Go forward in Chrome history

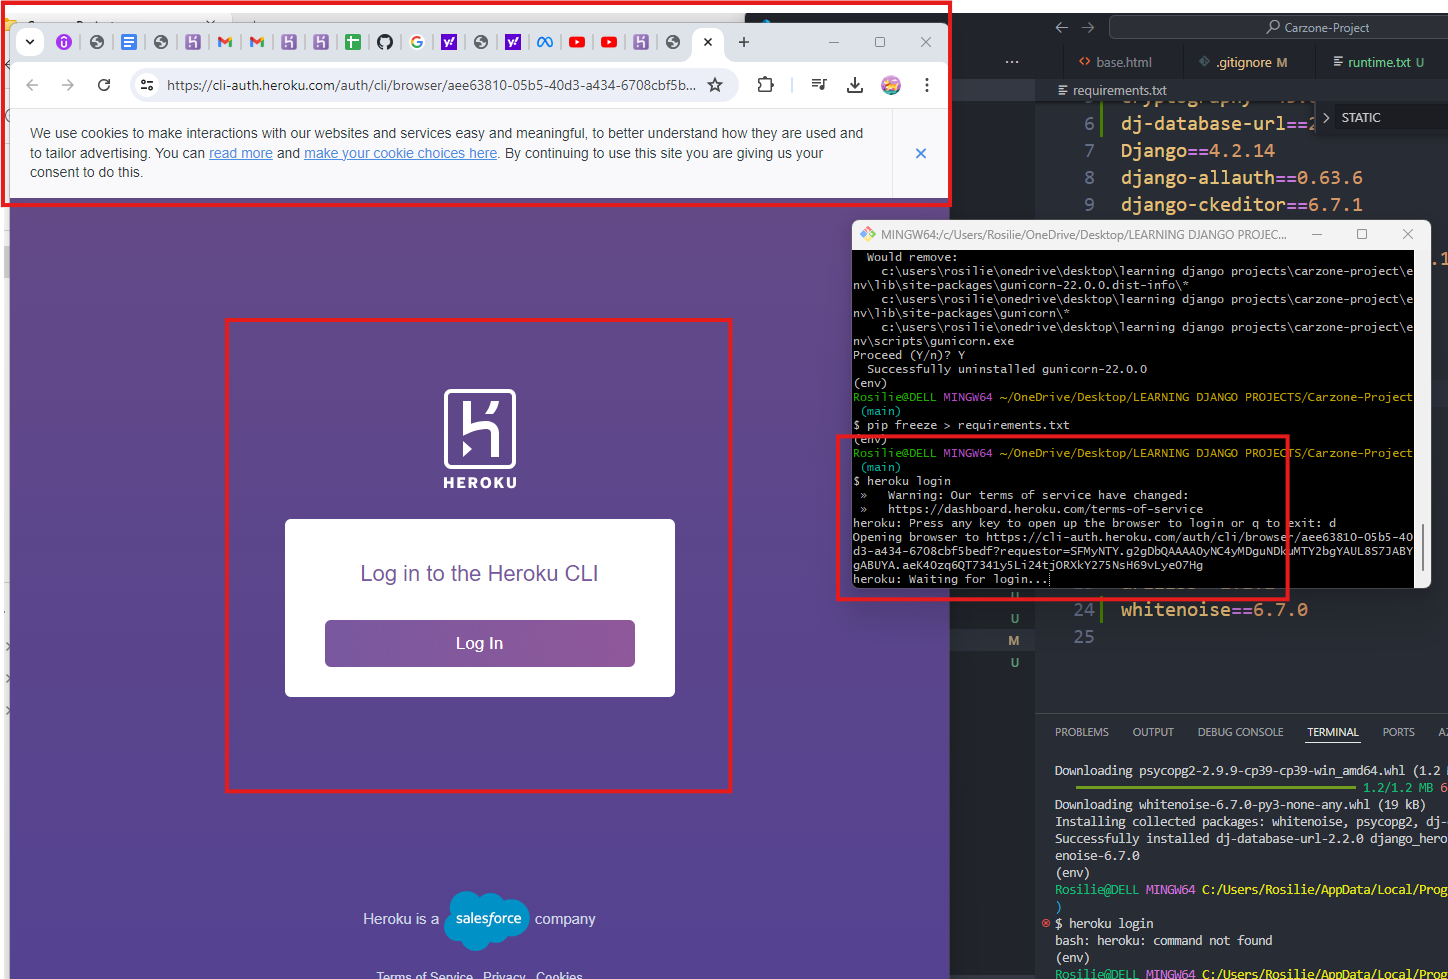pos(68,85)
